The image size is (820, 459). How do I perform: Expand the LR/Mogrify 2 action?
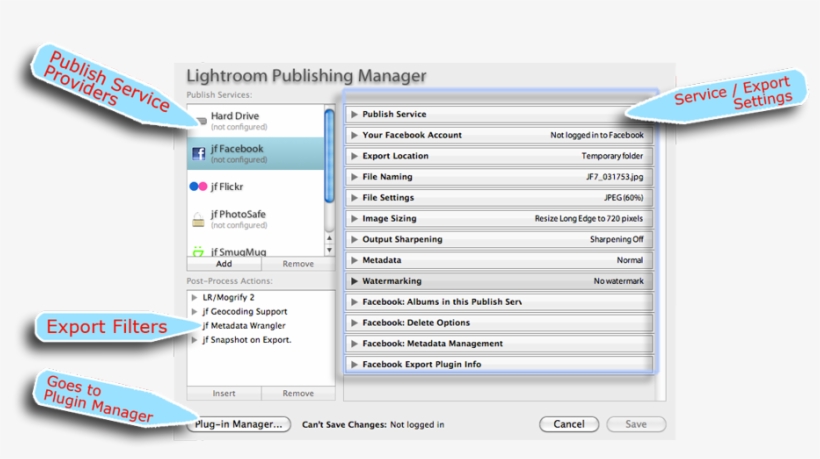[x=195, y=297]
